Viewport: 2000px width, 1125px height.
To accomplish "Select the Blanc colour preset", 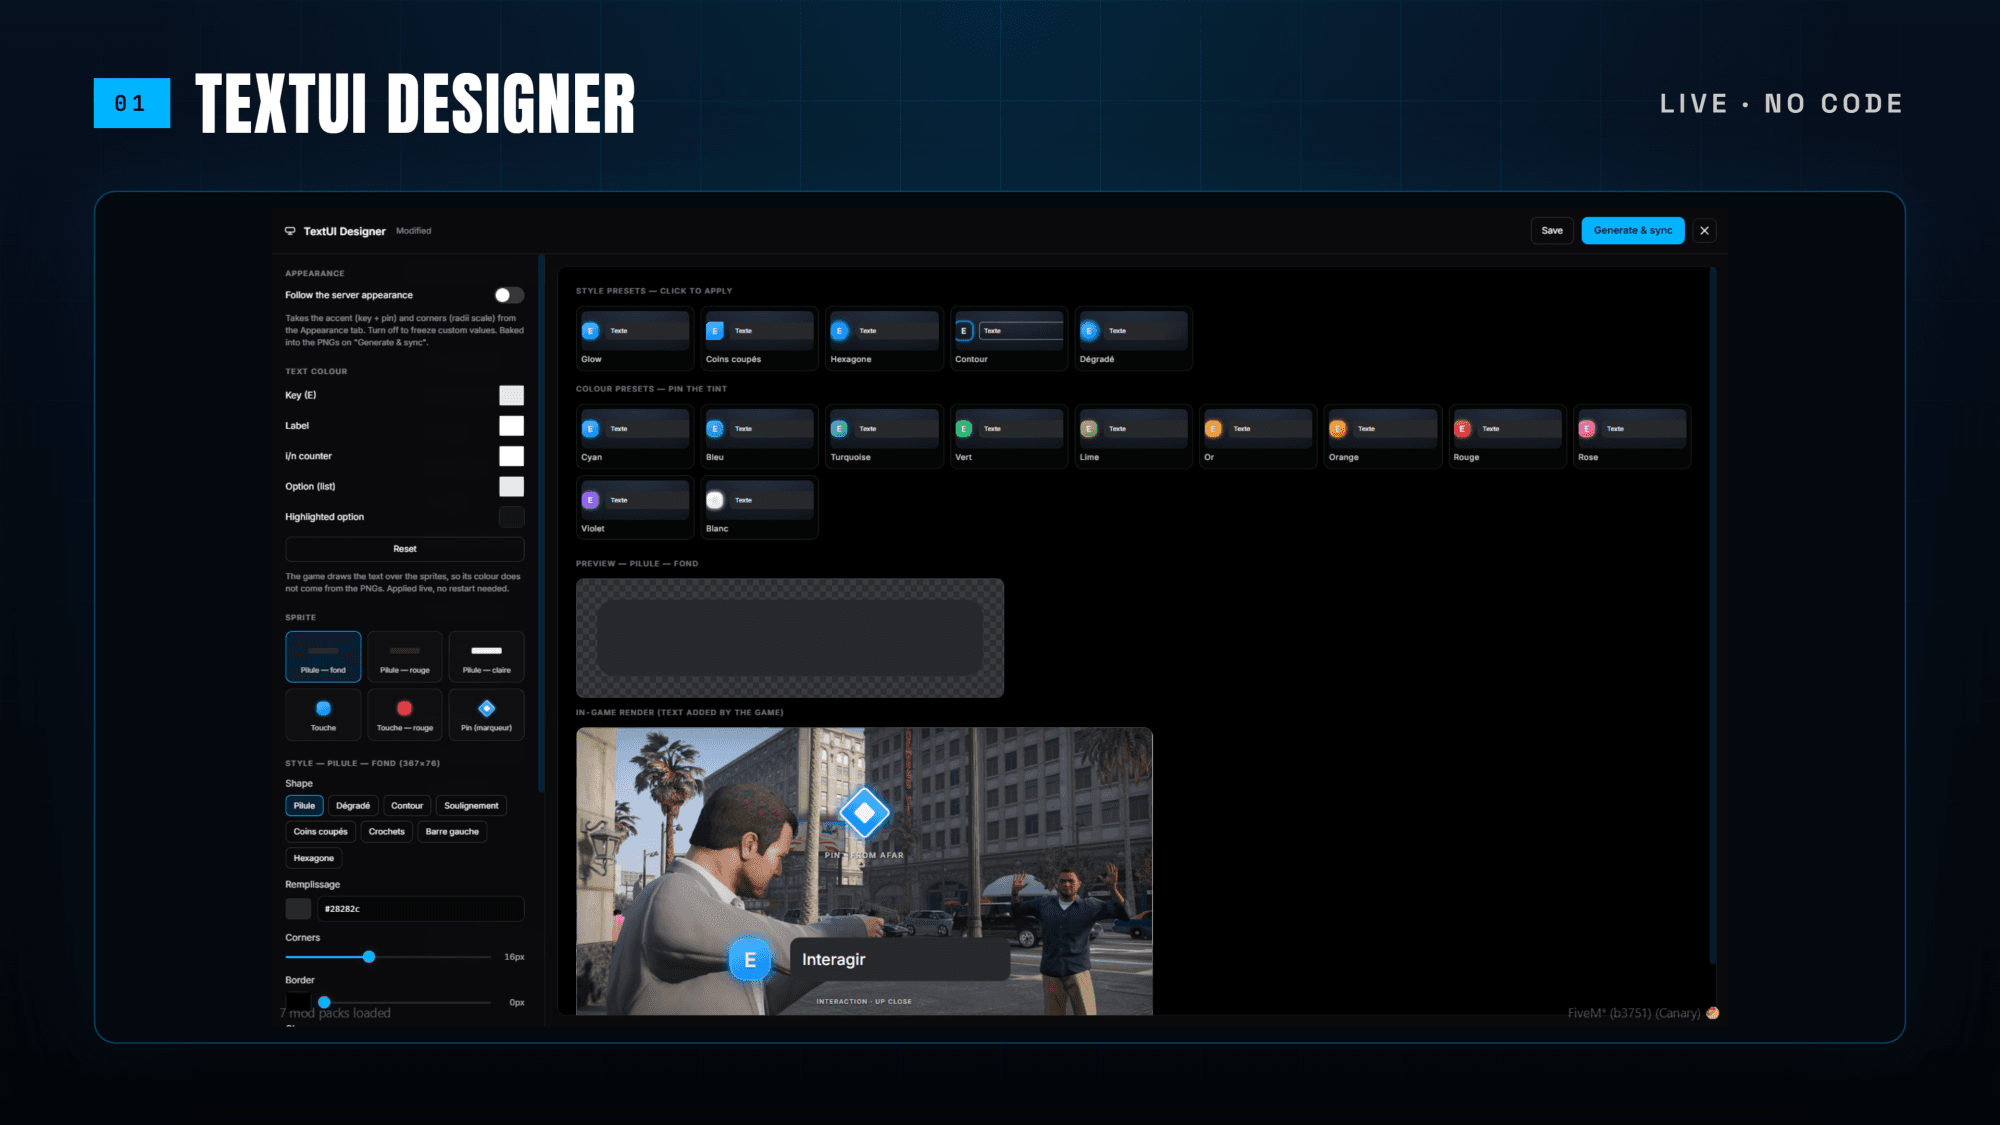I will pos(759,508).
